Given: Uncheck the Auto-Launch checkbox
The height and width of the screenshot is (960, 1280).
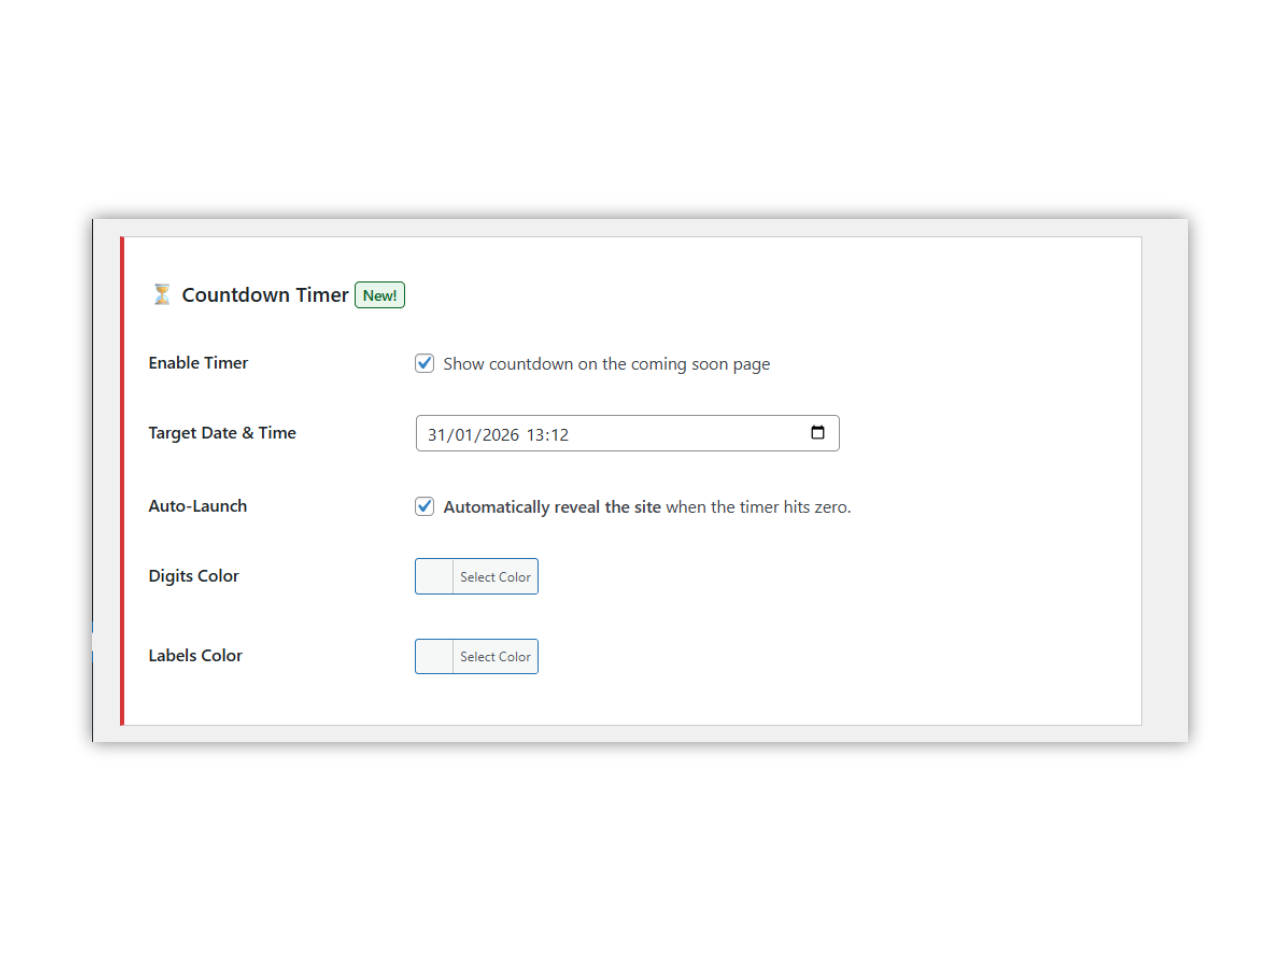Looking at the screenshot, I should pos(425,506).
